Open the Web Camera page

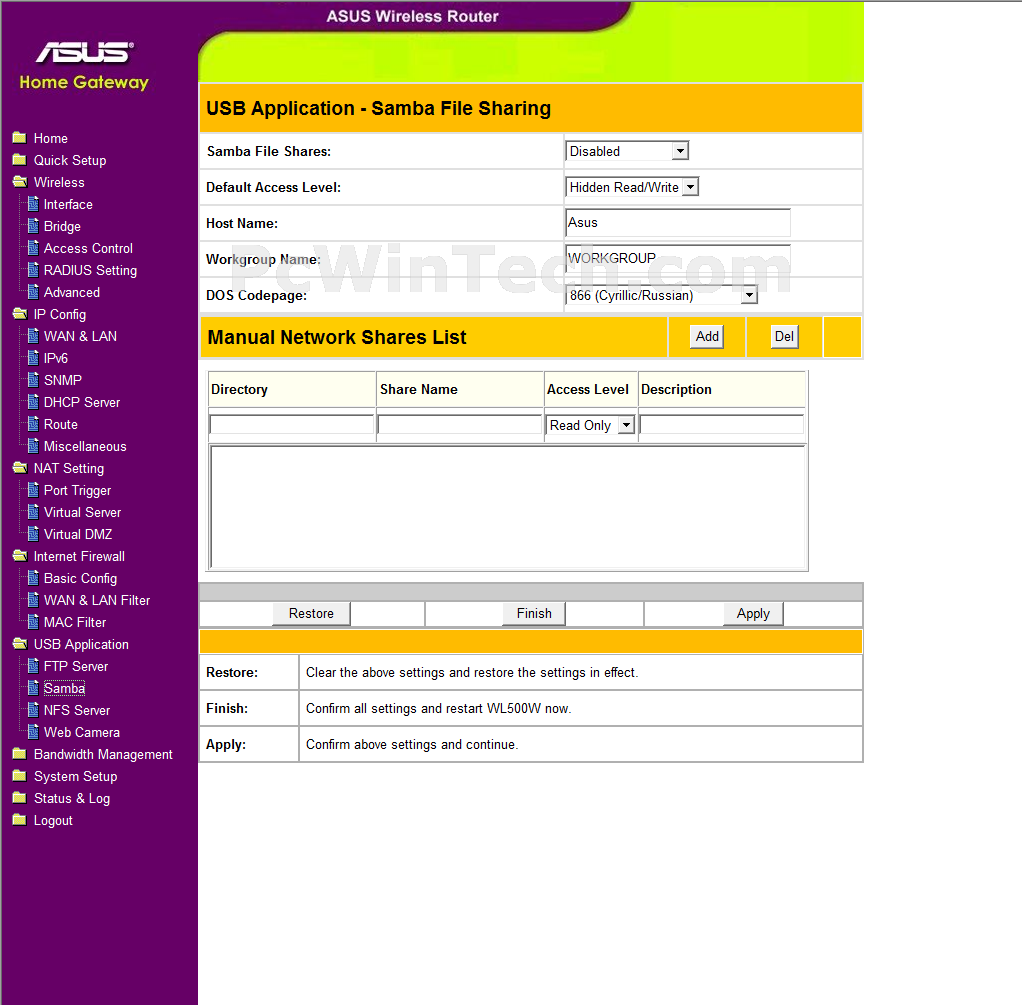point(81,733)
